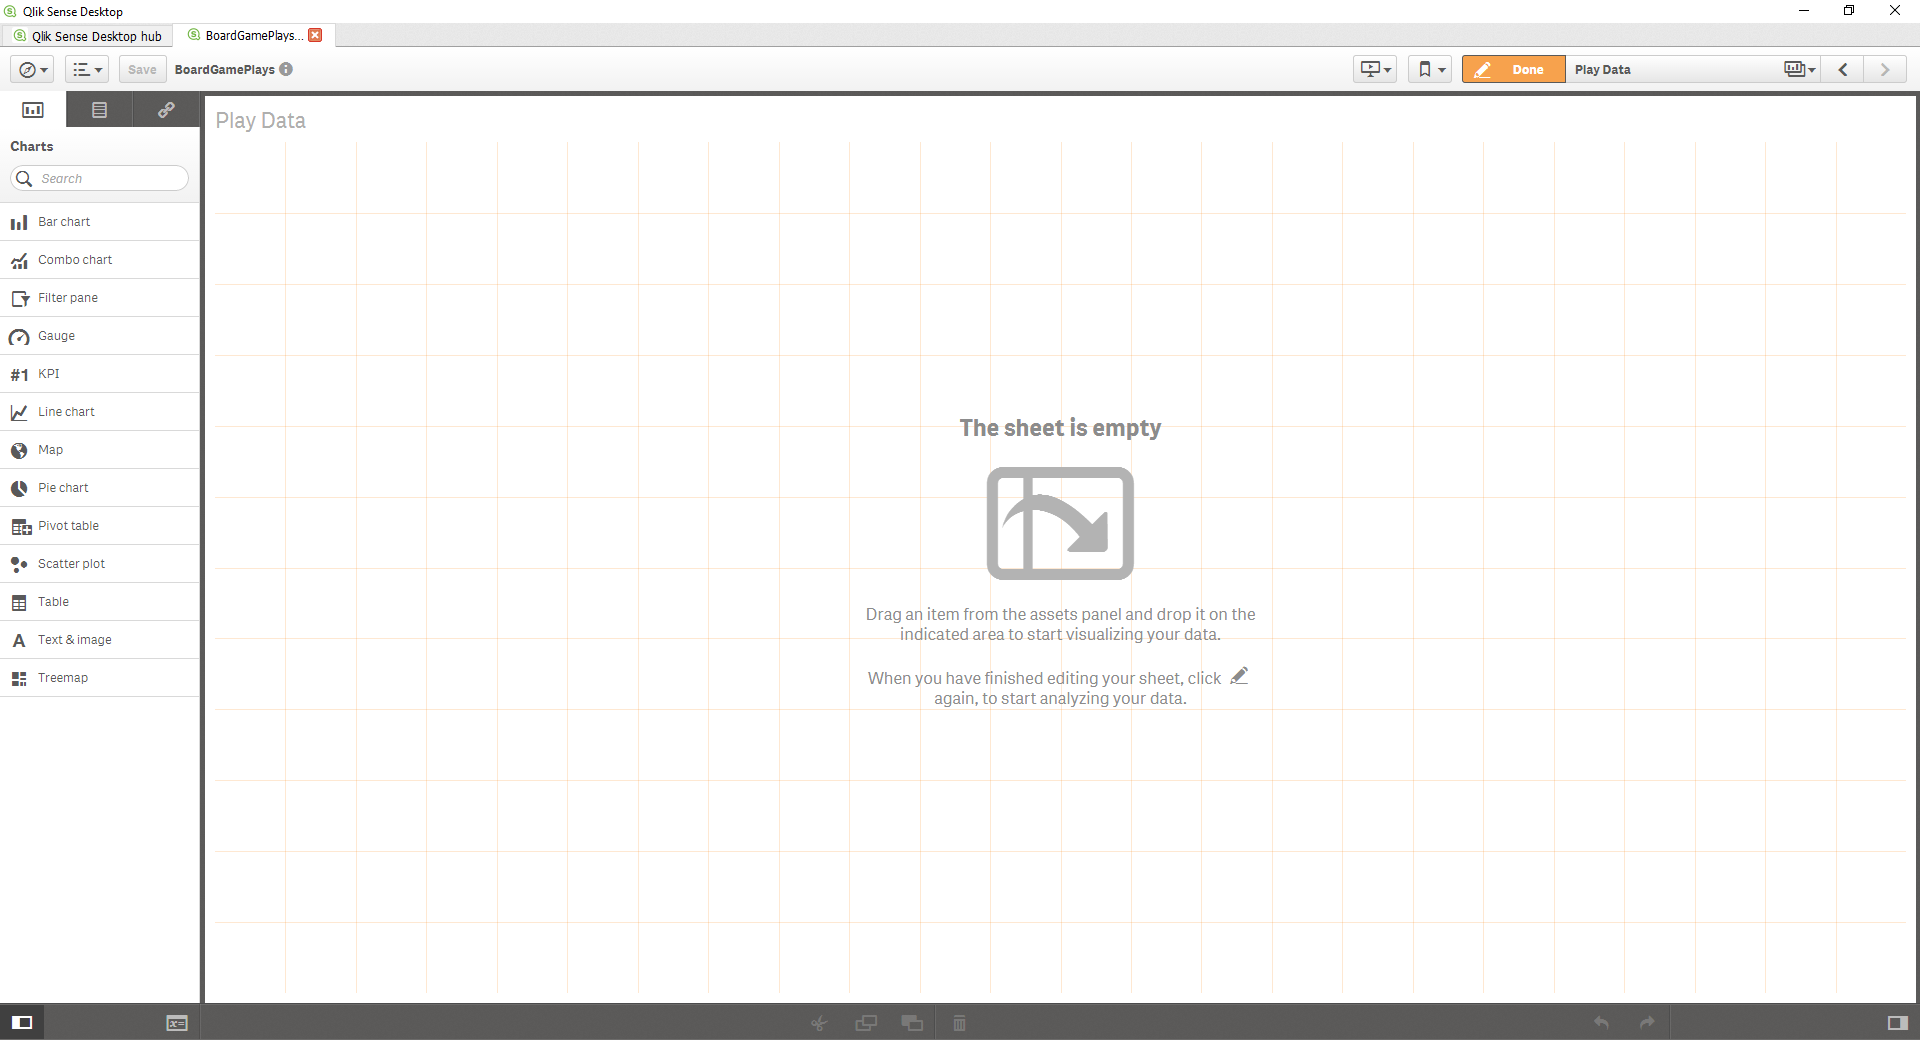The image size is (1920, 1040).
Task: Select Gauge chart from assets
Action: tap(100, 336)
